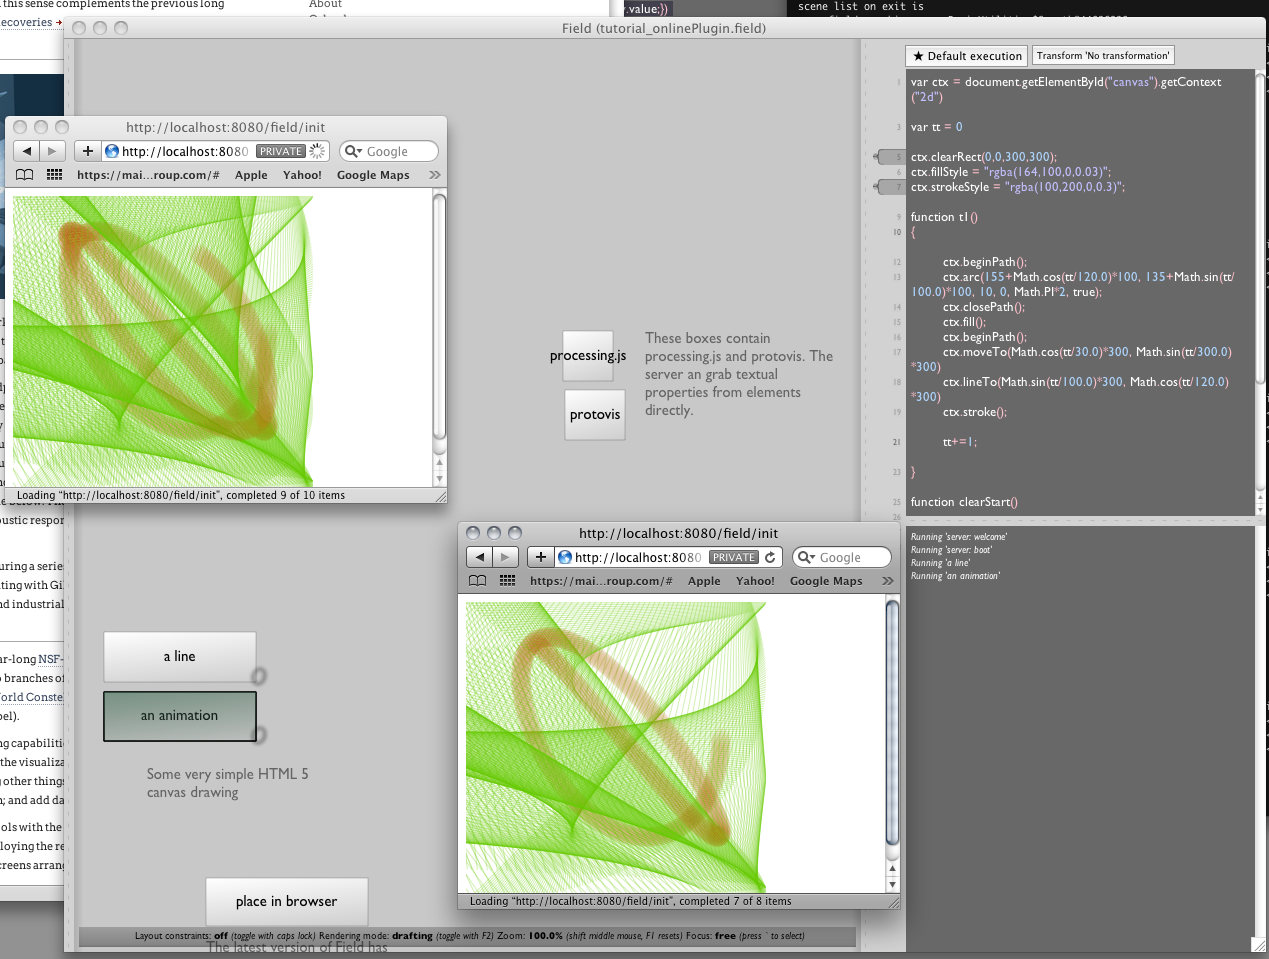
Task: Open Google Maps bookmark in lower Safari window
Action: click(825, 581)
